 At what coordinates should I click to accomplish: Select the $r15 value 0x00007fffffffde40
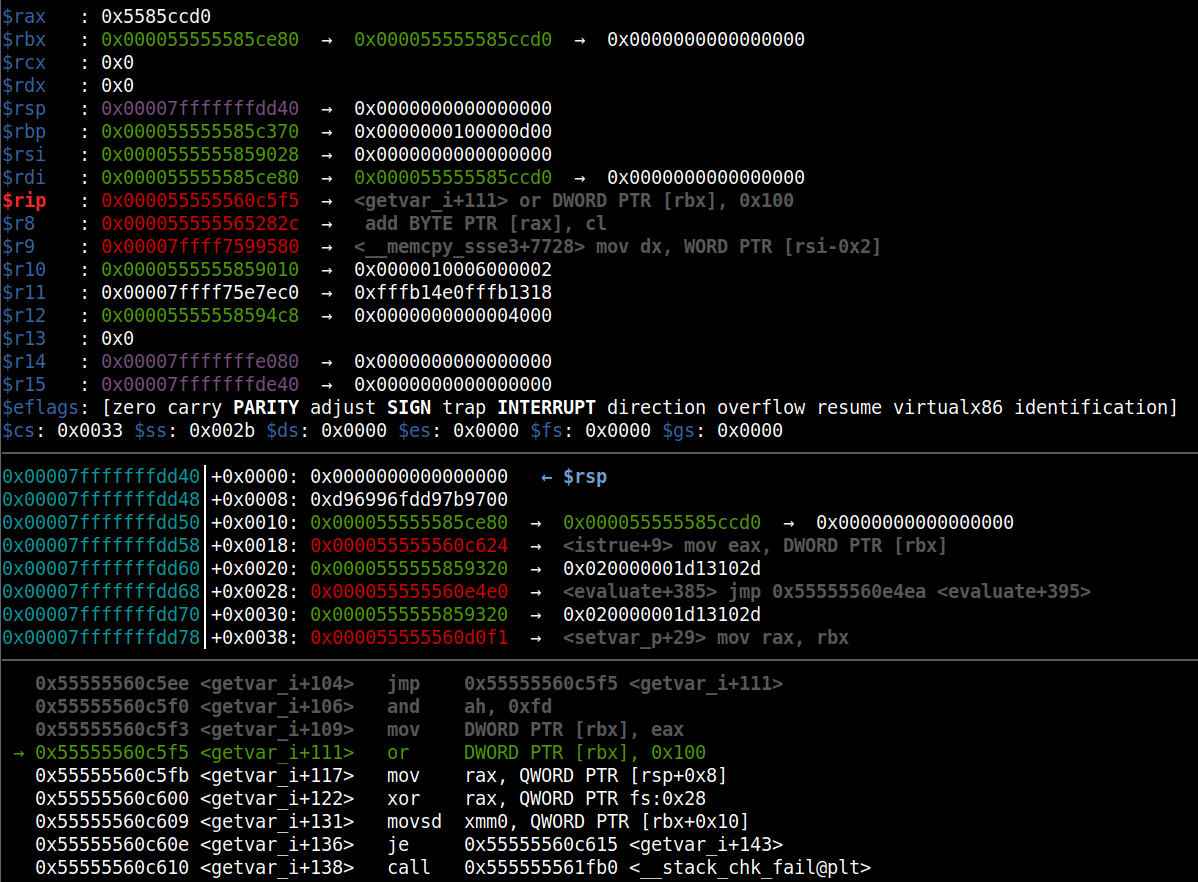coord(200,384)
